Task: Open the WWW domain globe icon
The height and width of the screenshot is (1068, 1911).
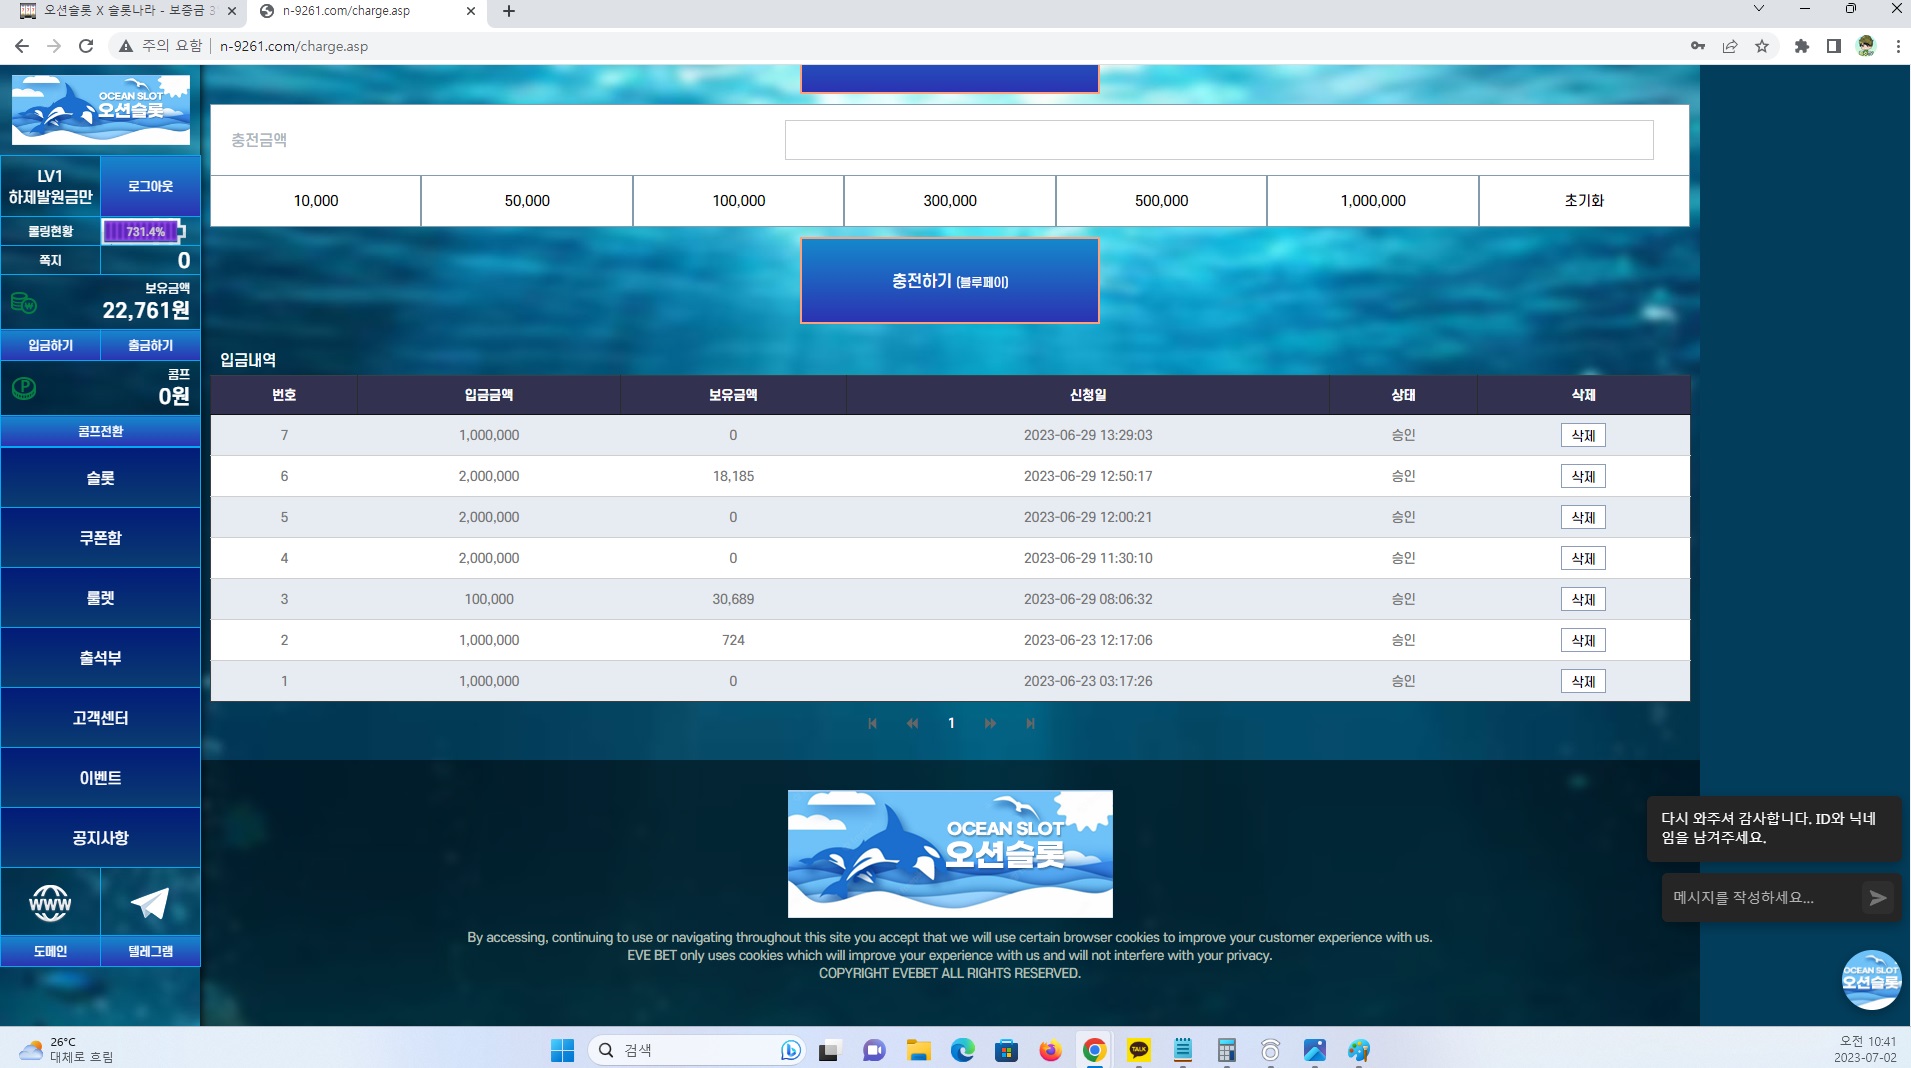Action: [50, 903]
